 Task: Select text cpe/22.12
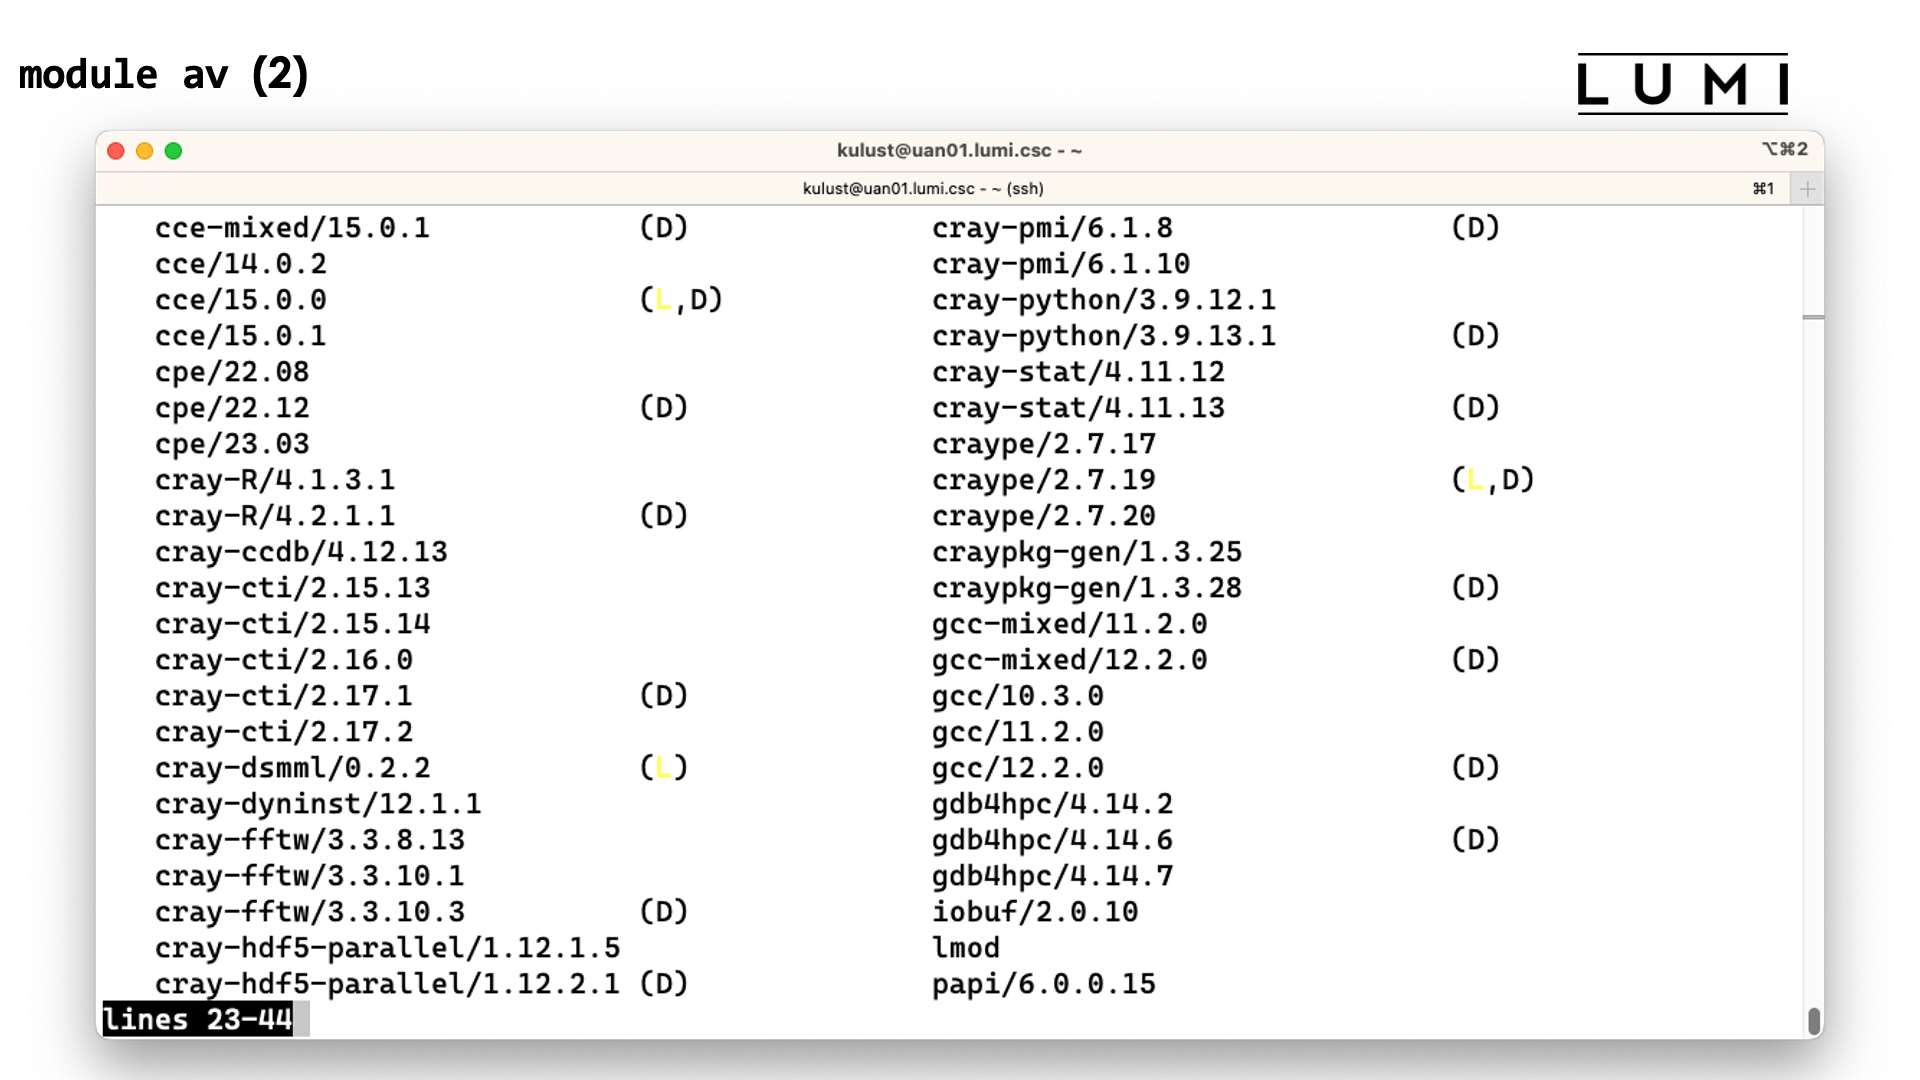(x=232, y=408)
